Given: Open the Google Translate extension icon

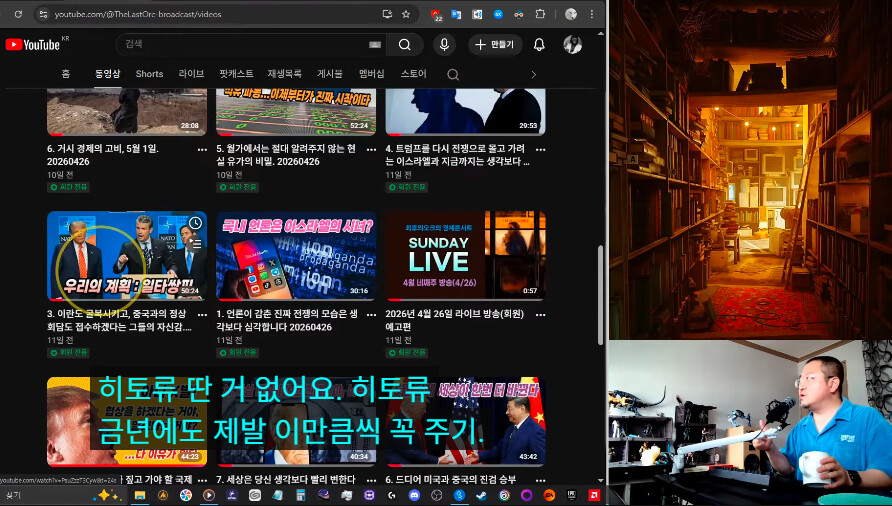Looking at the screenshot, I should 456,14.
